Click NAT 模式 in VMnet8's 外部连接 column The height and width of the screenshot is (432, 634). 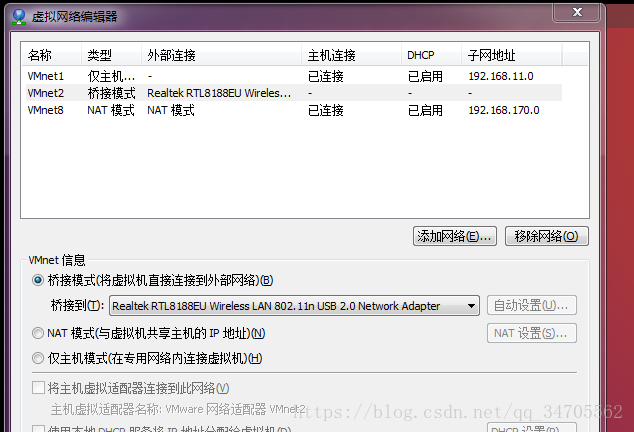171,110
